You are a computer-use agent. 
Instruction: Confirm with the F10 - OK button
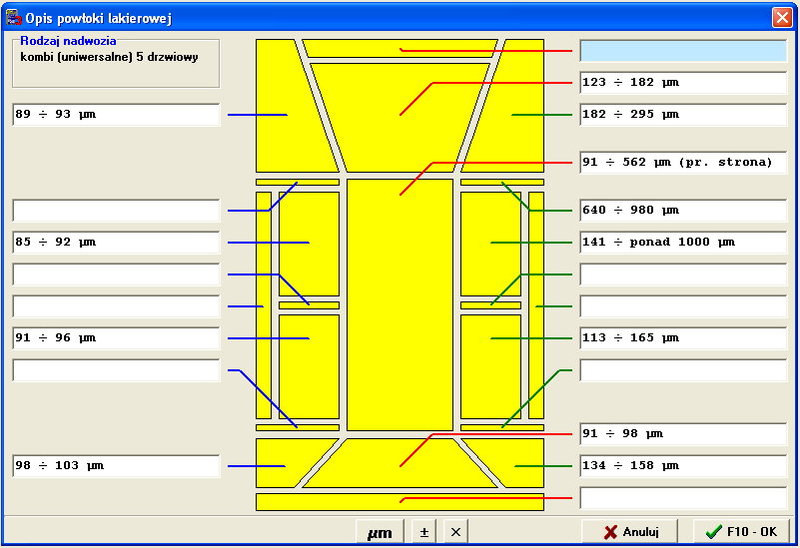[x=741, y=532]
